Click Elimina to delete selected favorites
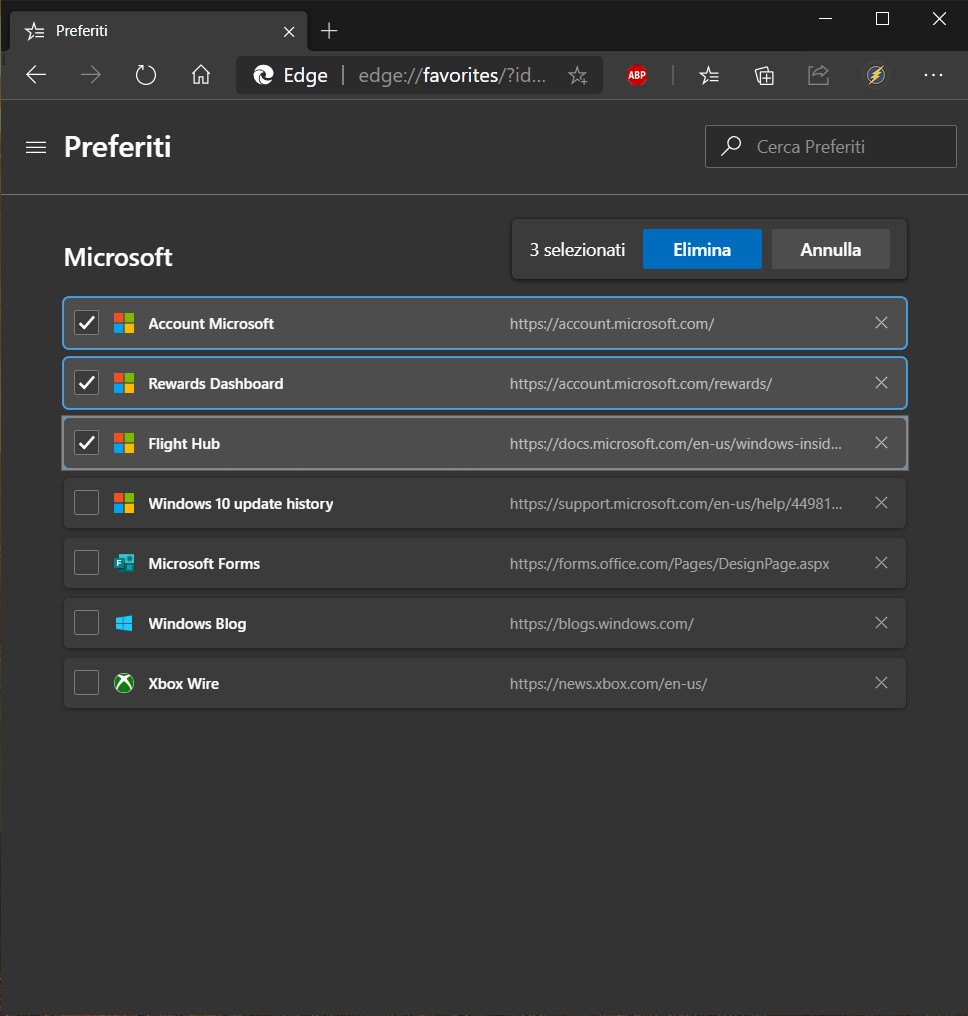This screenshot has height=1016, width=968. [x=702, y=249]
